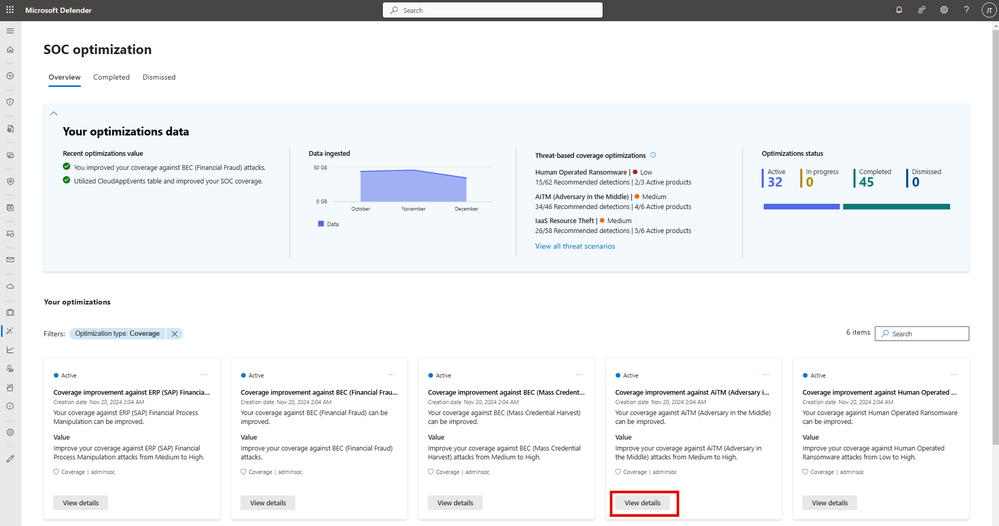Image resolution: width=999 pixels, height=526 pixels.
Task: Click the info circle icon in the sidebar
Action: (x=10, y=406)
